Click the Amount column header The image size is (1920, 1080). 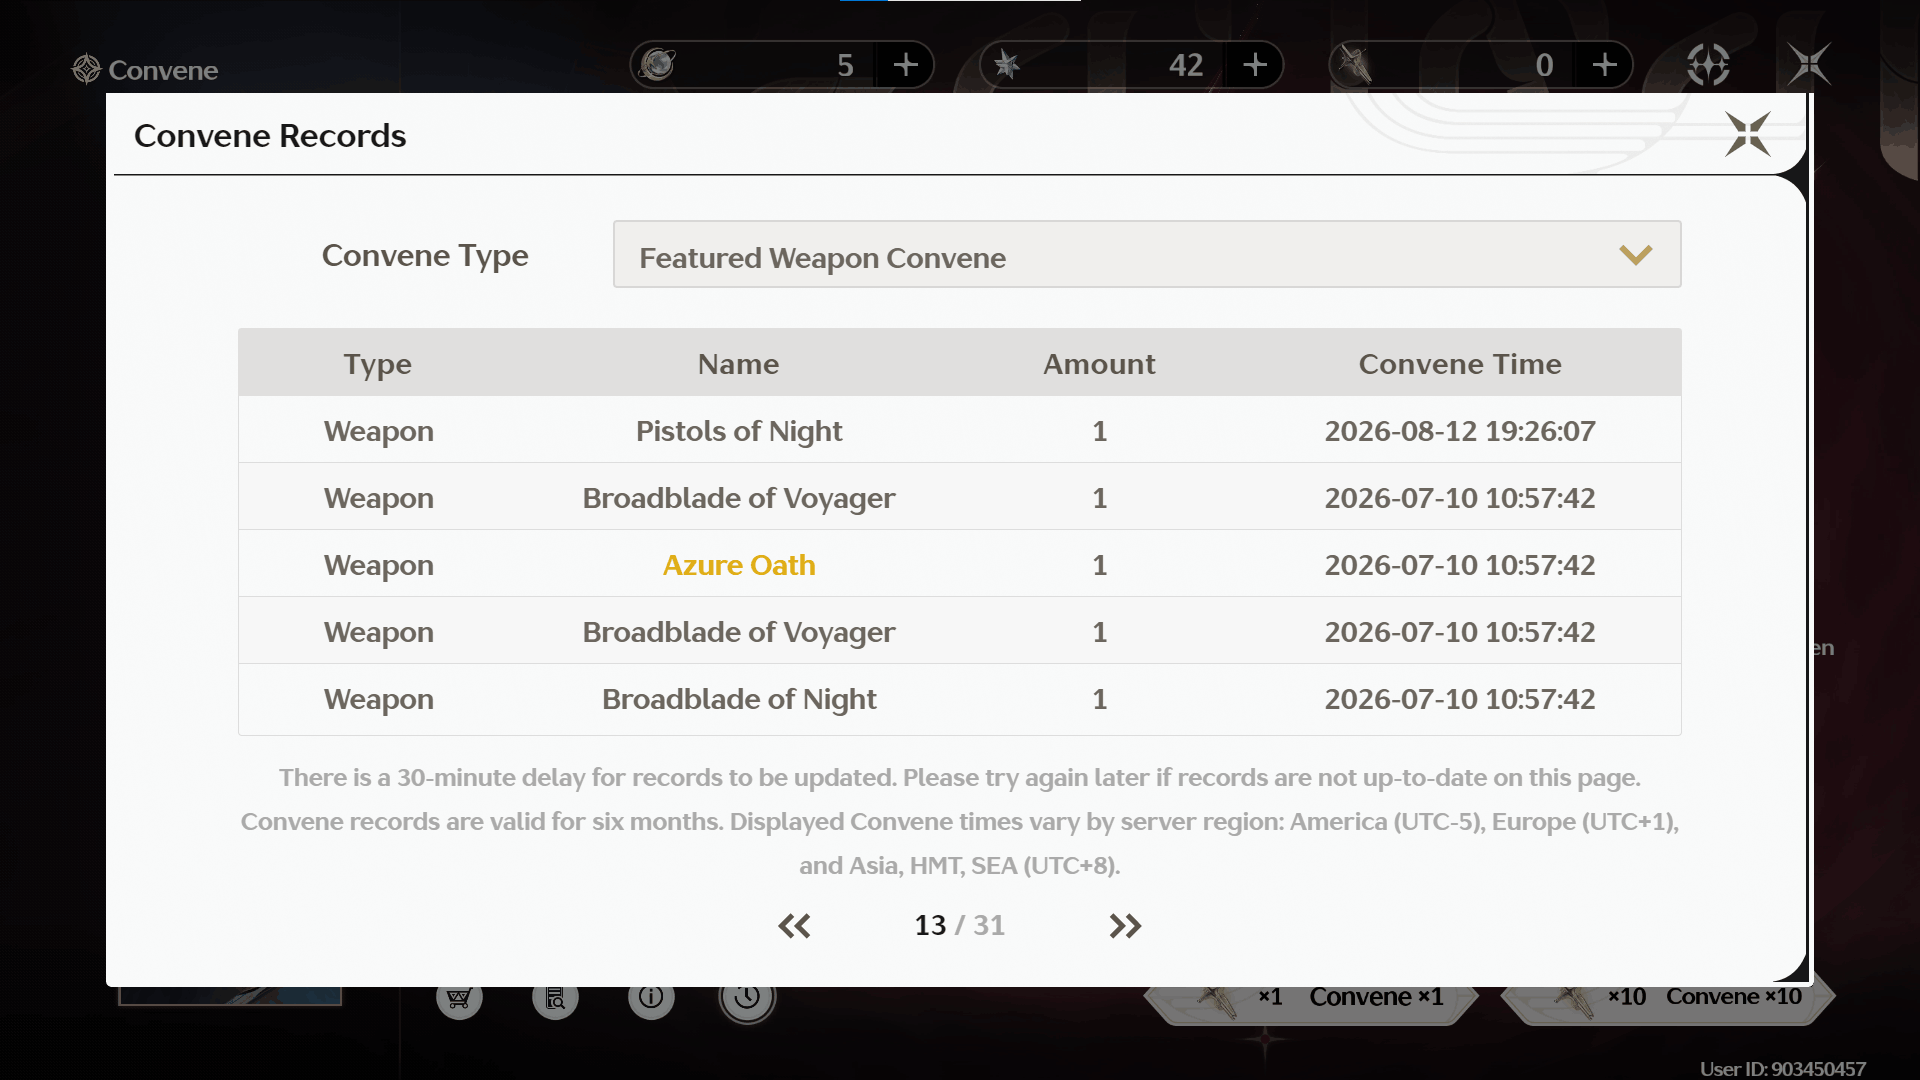tap(1099, 364)
